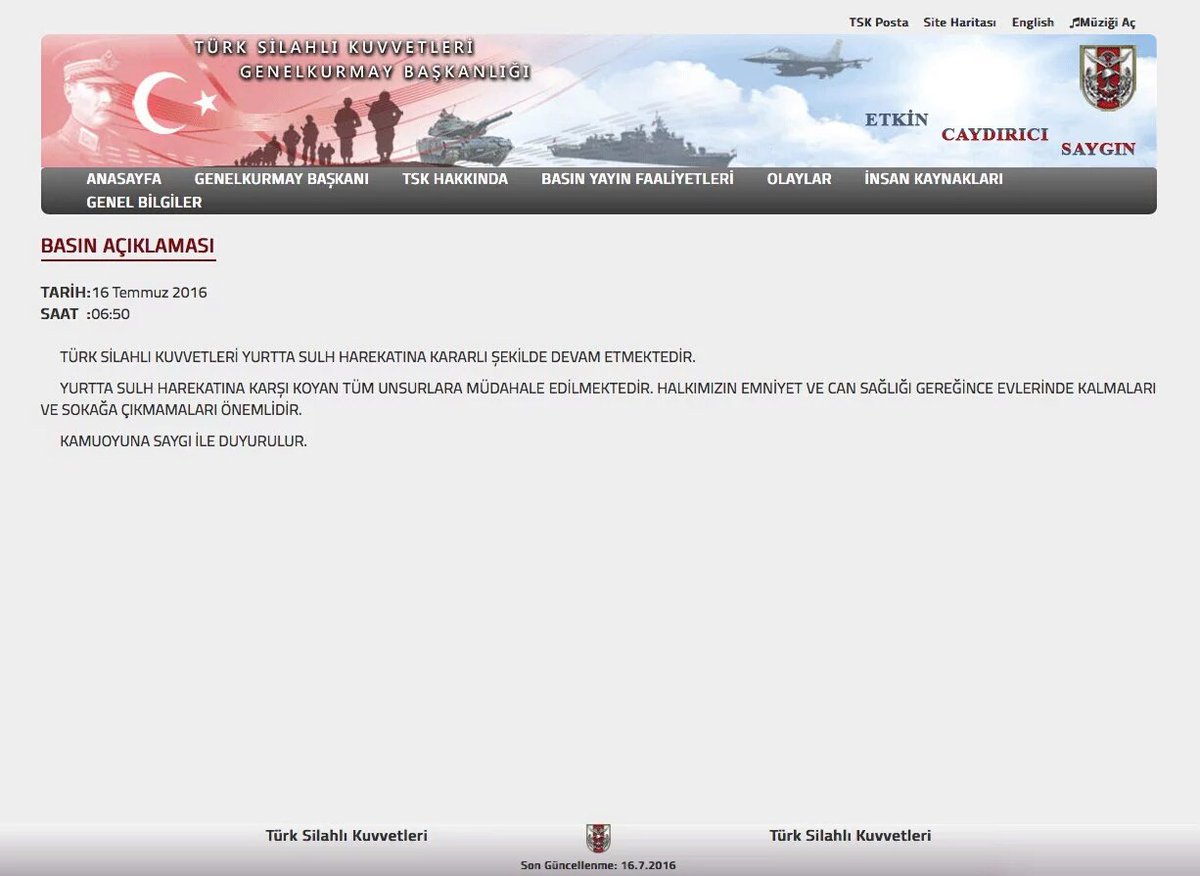Click the Son Güncellenme: 16.7.2016 text
Viewport: 1200px width, 876px height.
598,865
